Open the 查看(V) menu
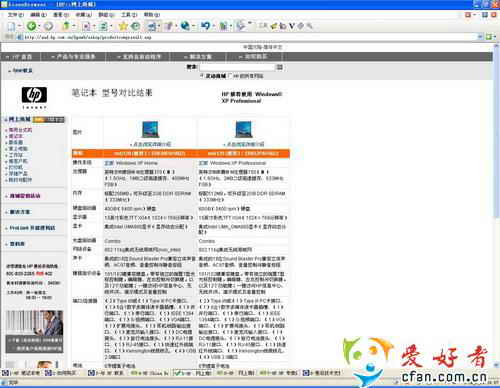This screenshot has height=388, width=500. click(61, 15)
